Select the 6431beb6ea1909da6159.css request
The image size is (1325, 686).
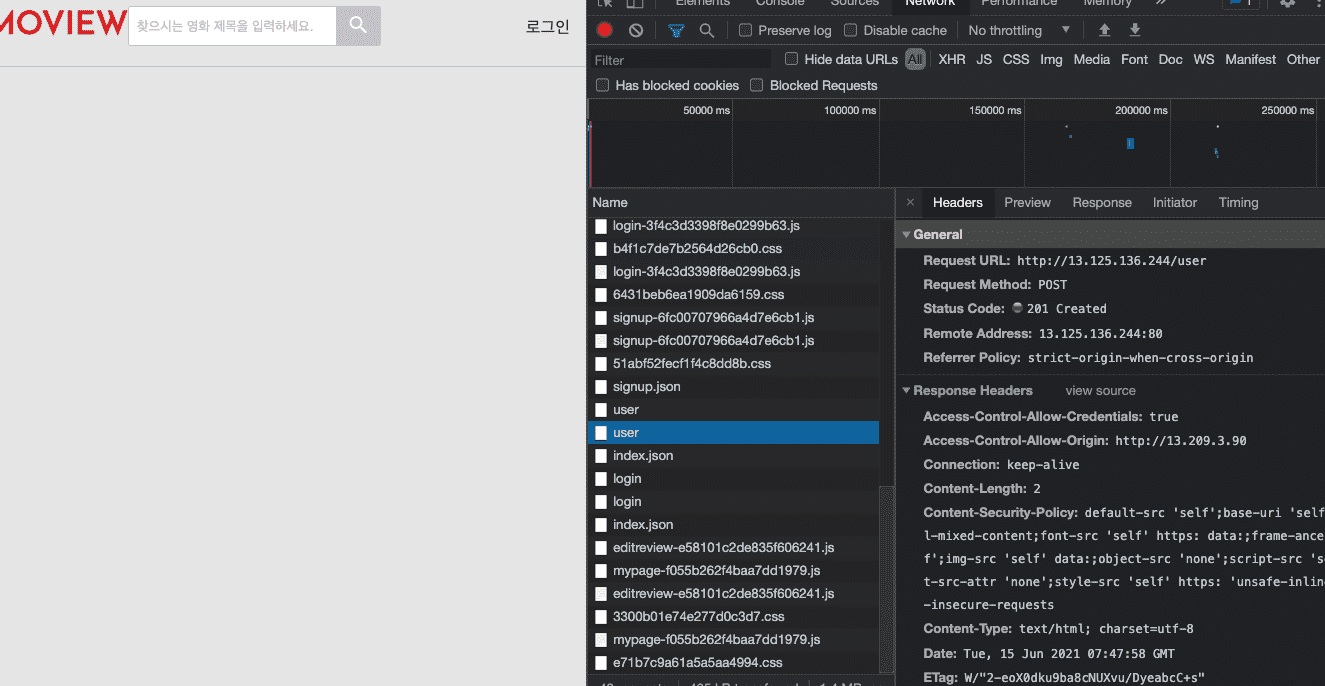[x=698, y=295]
